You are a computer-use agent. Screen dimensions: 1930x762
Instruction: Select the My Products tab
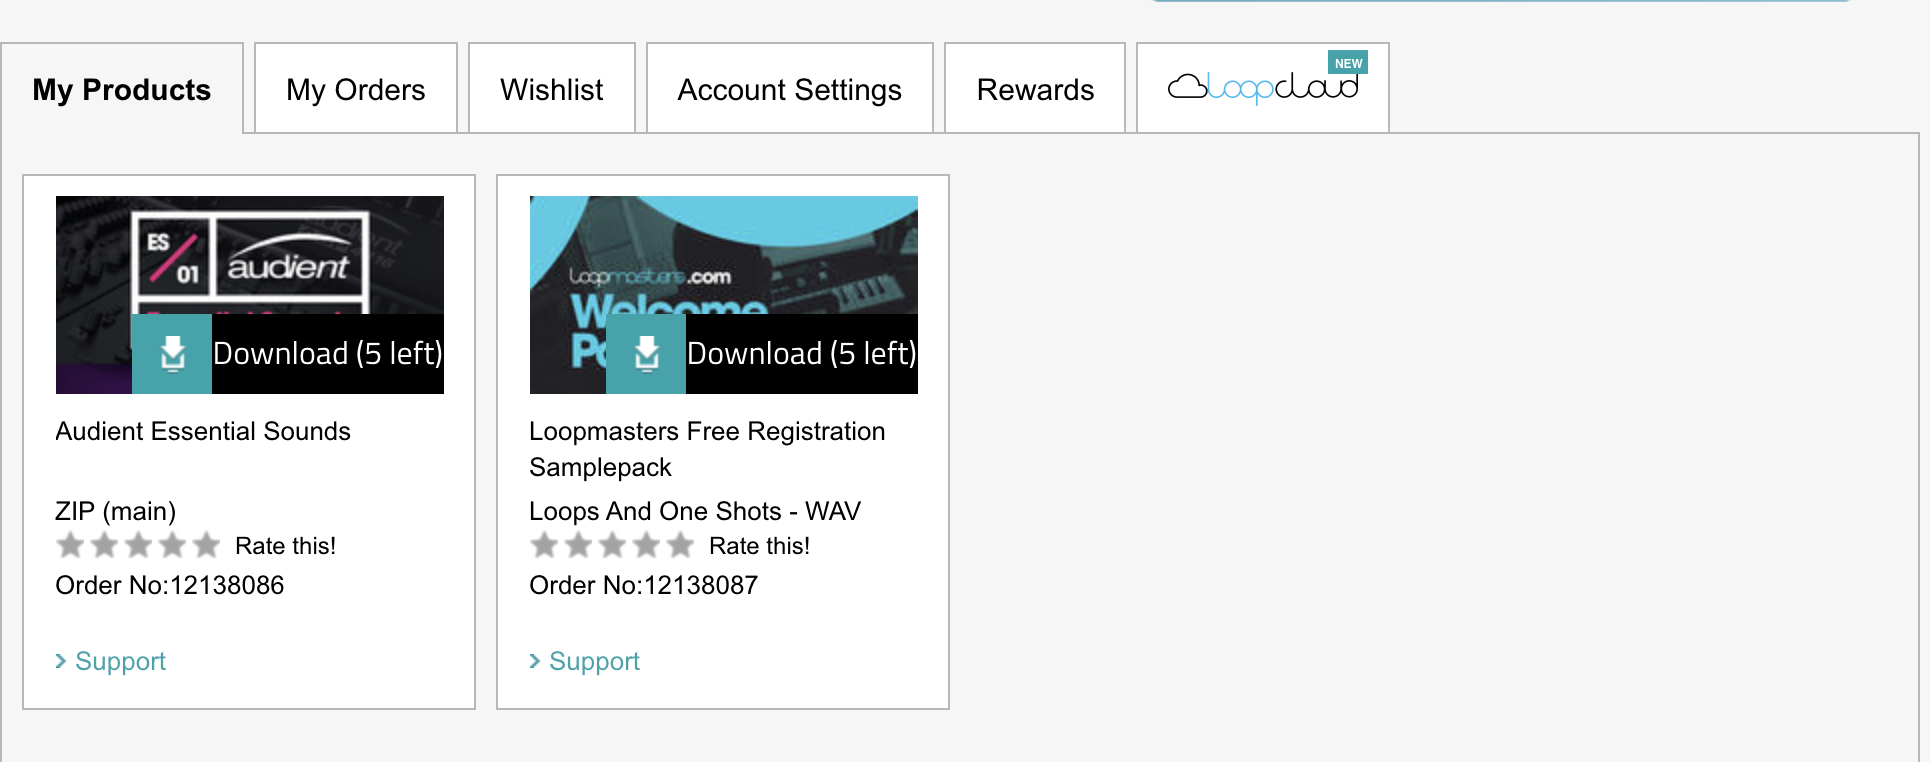(122, 89)
